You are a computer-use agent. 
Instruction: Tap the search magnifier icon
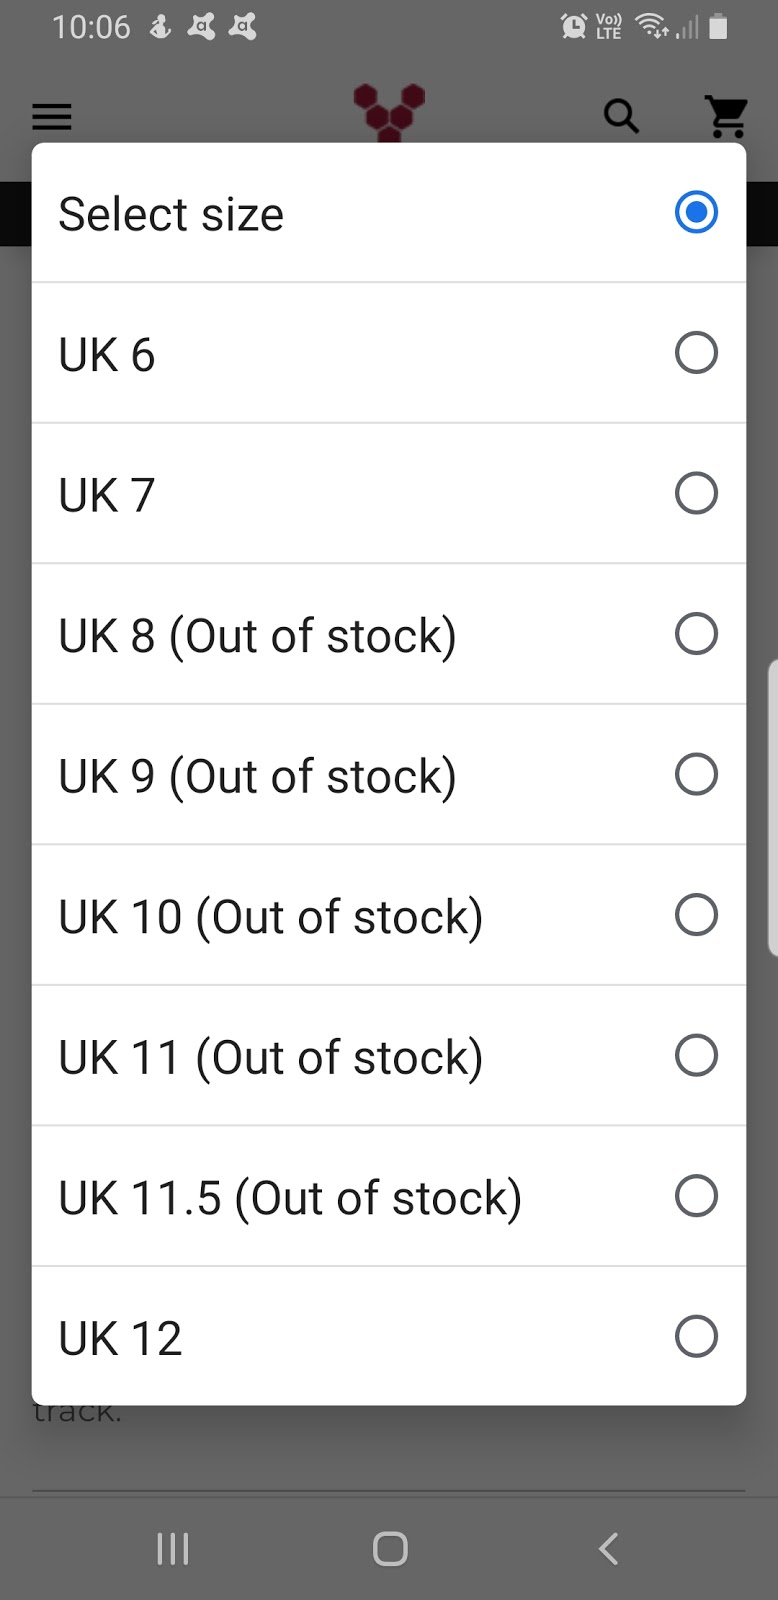pos(621,116)
